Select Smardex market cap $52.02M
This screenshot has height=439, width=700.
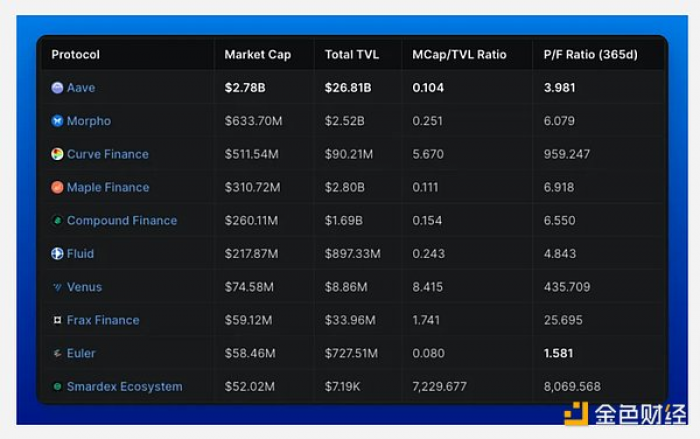coord(250,386)
